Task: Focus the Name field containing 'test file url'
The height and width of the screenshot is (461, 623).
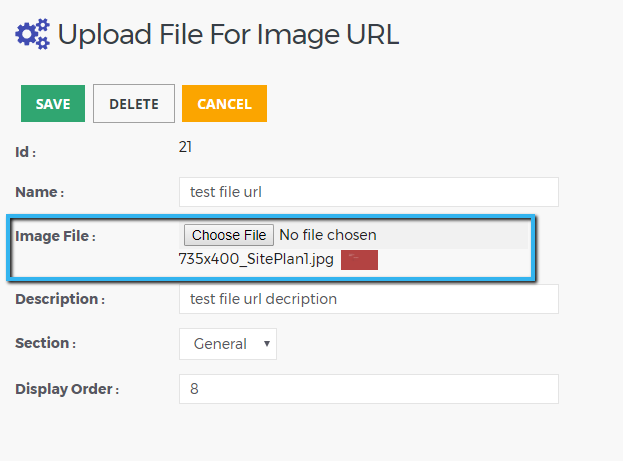Action: pyautogui.click(x=369, y=192)
